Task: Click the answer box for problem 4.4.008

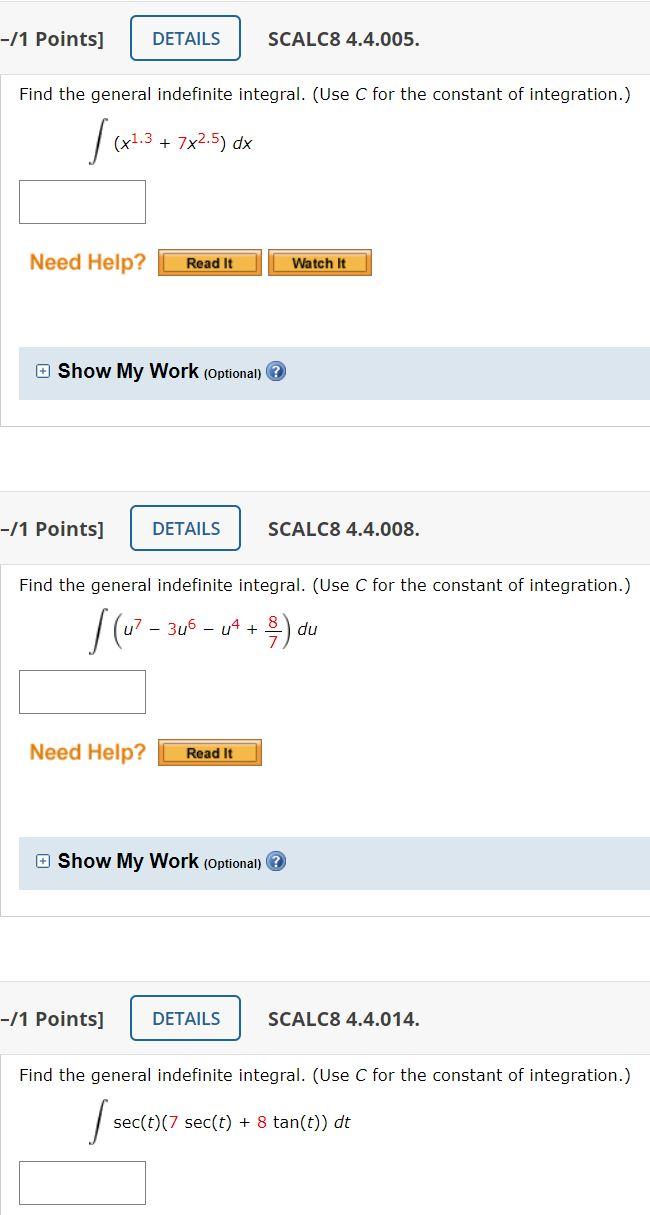Action: [x=82, y=691]
